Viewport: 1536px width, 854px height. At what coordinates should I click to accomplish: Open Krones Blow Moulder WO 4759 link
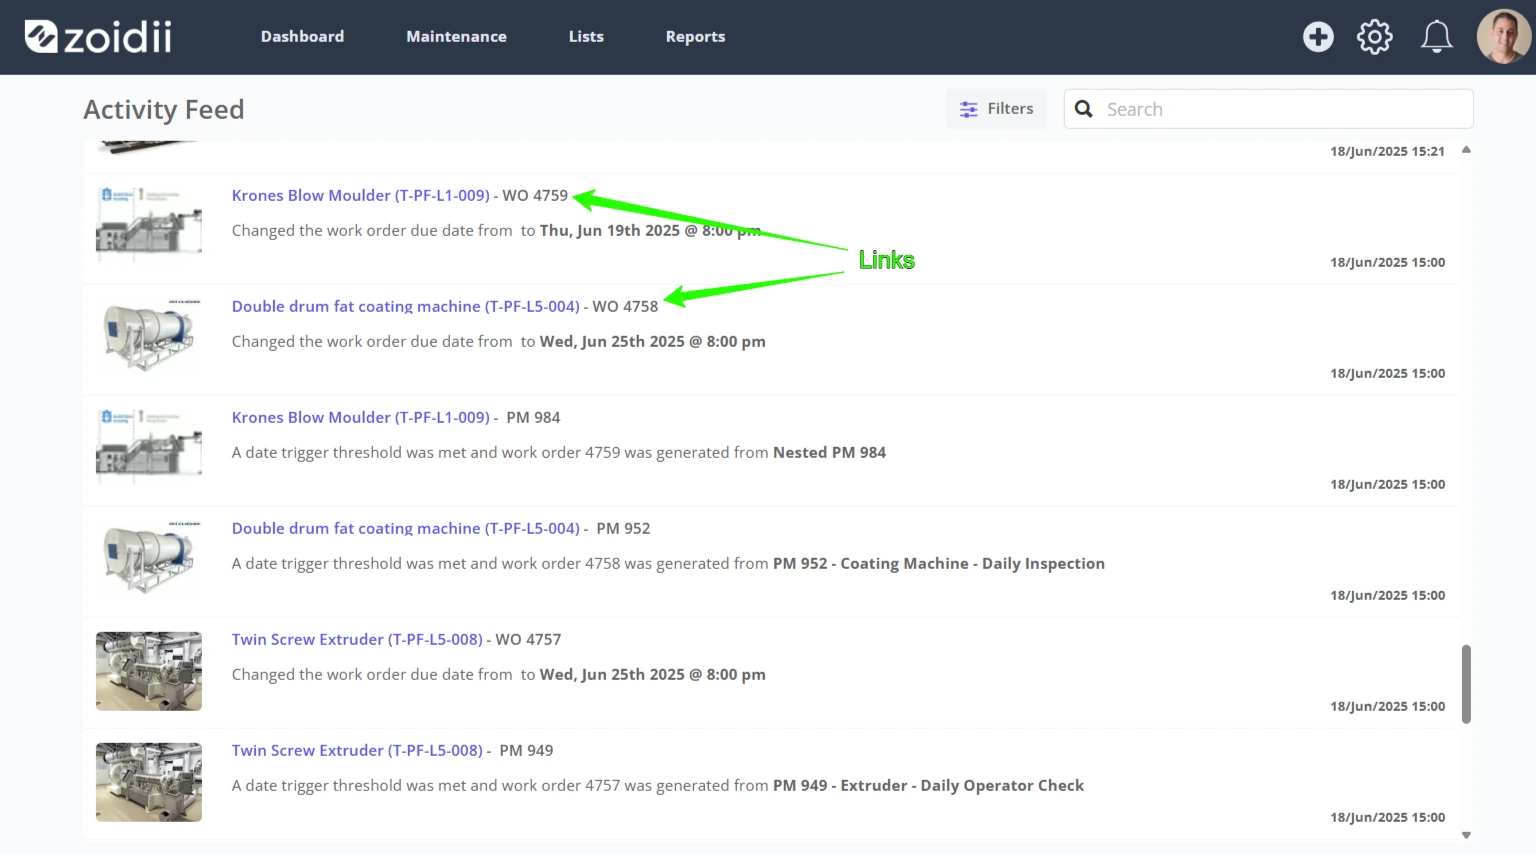tap(361, 196)
